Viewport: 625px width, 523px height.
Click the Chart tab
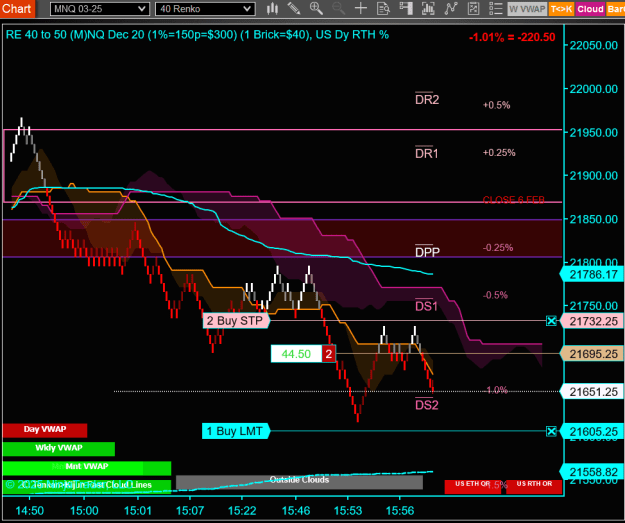point(17,8)
